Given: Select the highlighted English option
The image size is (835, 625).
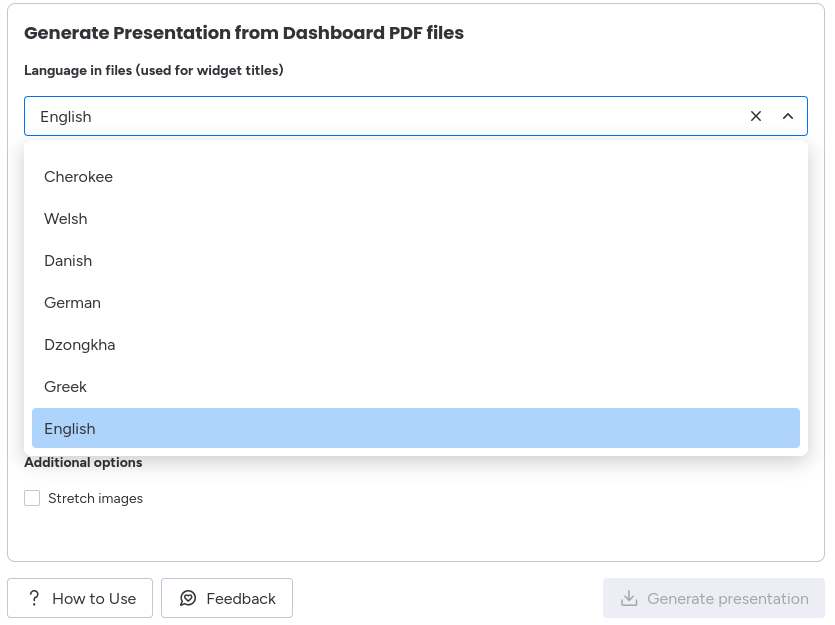Looking at the screenshot, I should 70,429.
